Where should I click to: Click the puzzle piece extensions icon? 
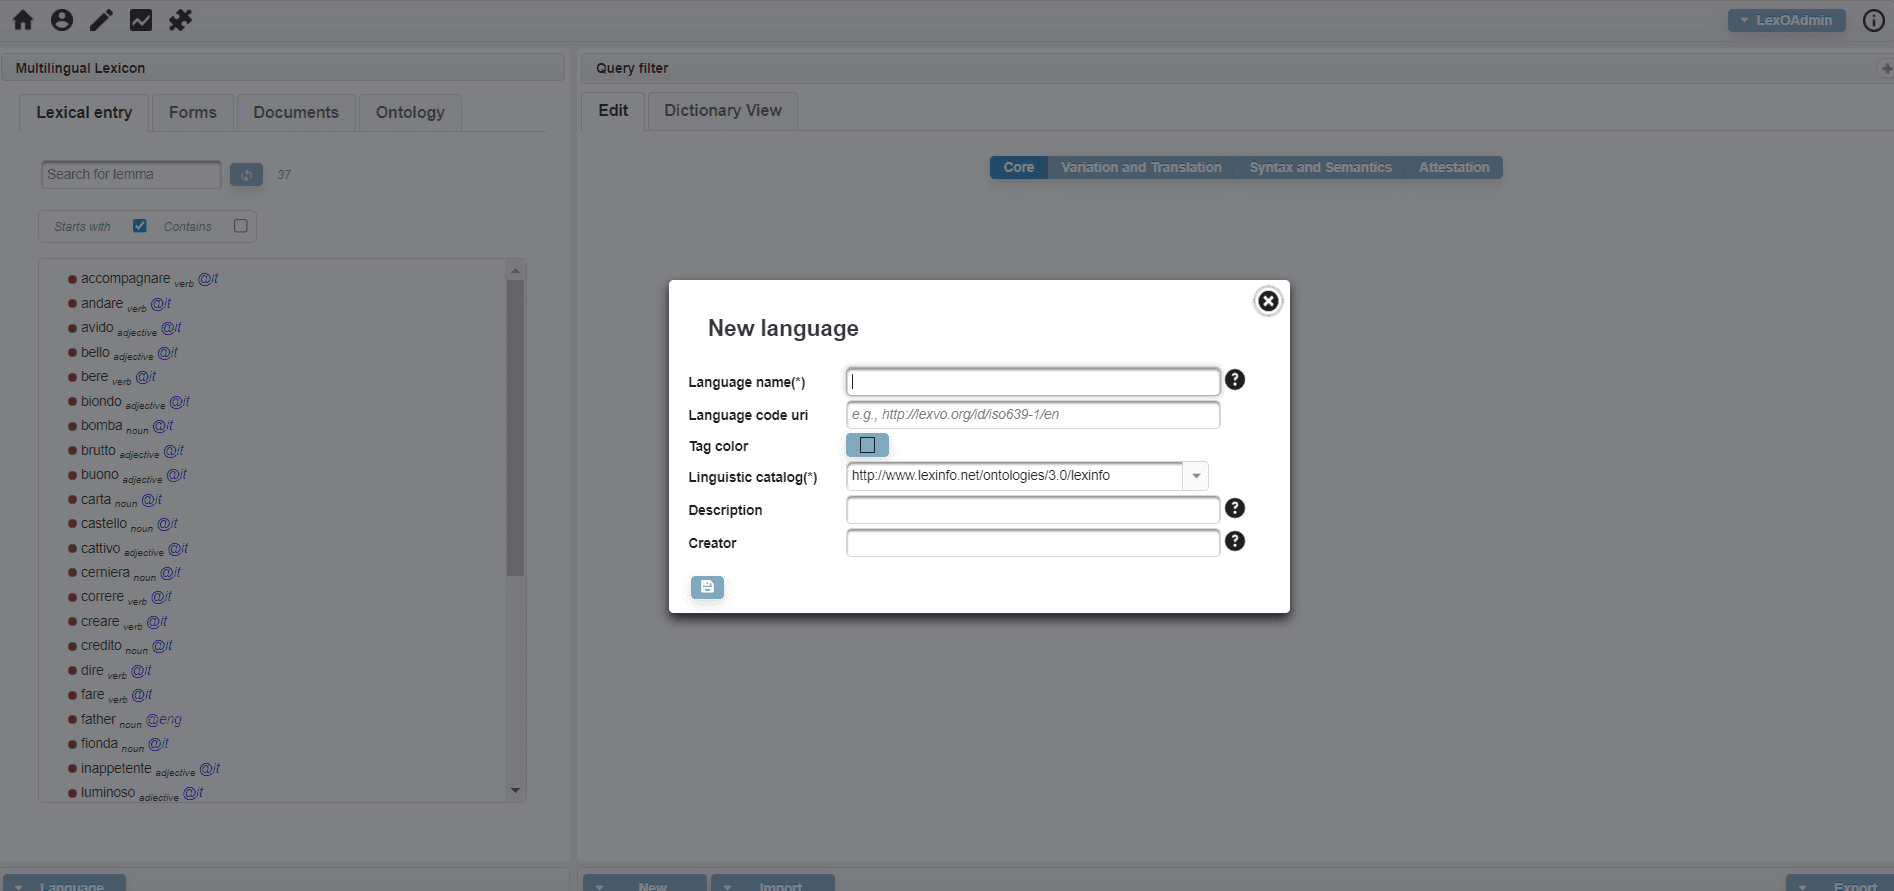point(180,20)
